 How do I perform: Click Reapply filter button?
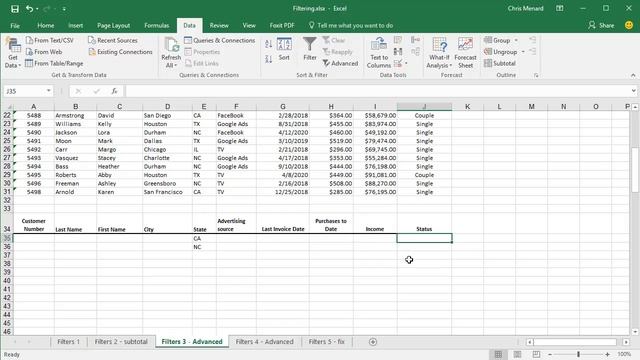click(338, 52)
